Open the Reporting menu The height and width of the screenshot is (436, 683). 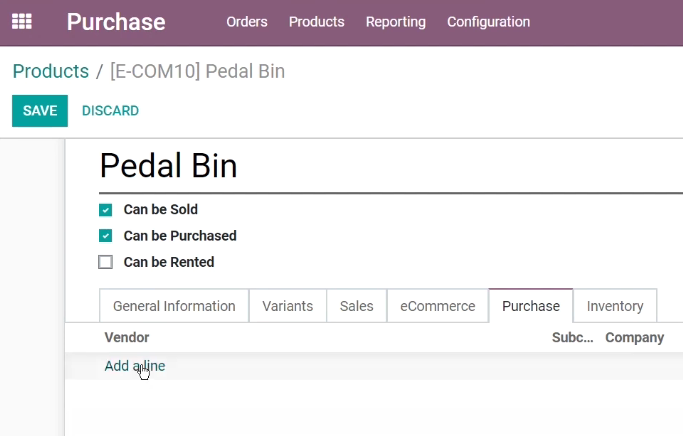pos(396,22)
